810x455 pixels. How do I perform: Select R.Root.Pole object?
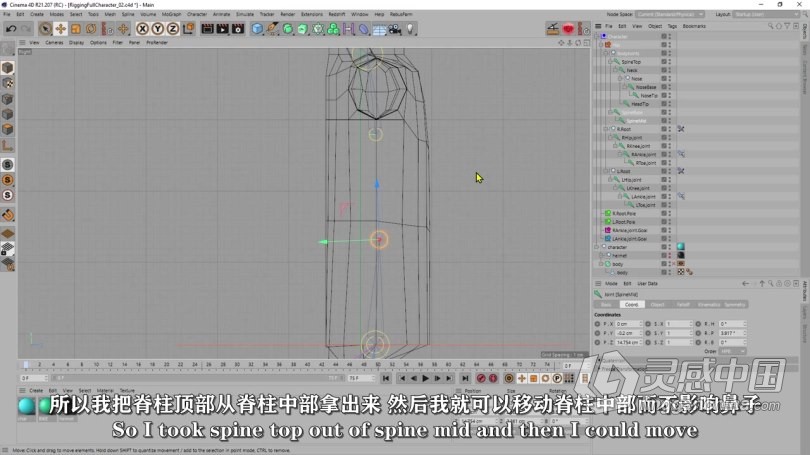click(624, 214)
